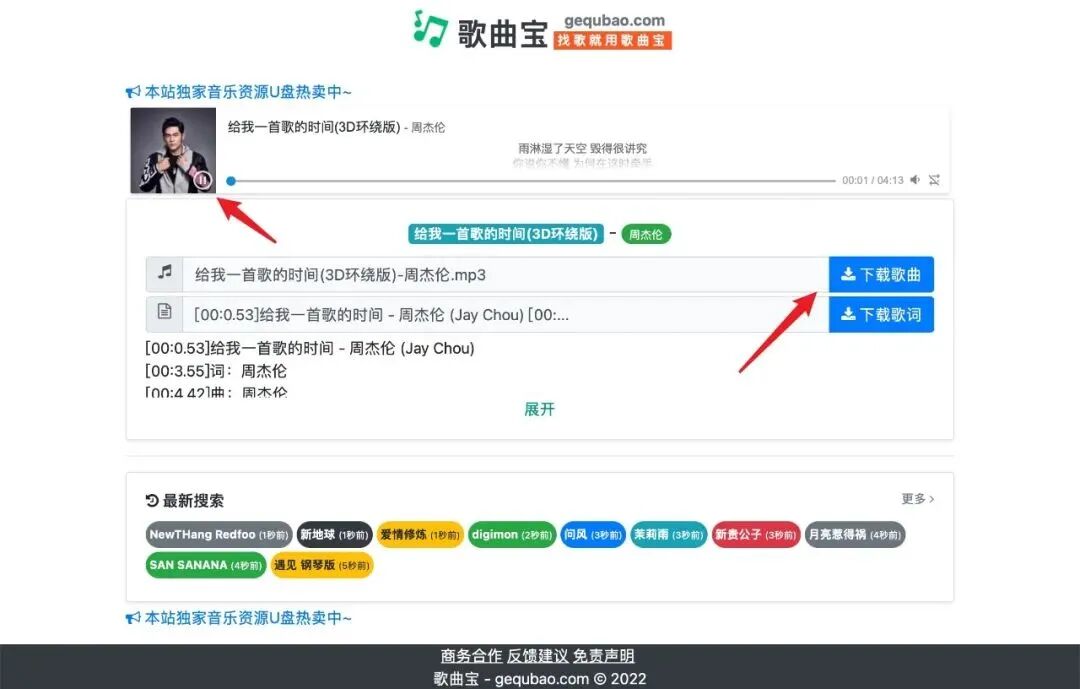
Task: Open the 反馈建议 footer link
Action: (538, 656)
